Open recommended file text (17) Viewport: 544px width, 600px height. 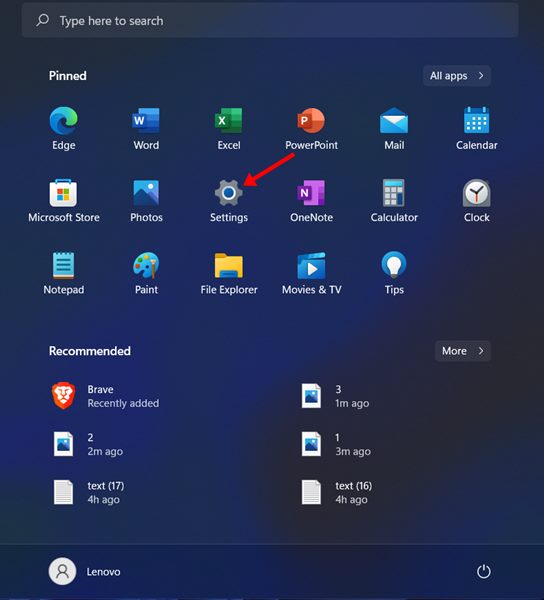(89, 492)
